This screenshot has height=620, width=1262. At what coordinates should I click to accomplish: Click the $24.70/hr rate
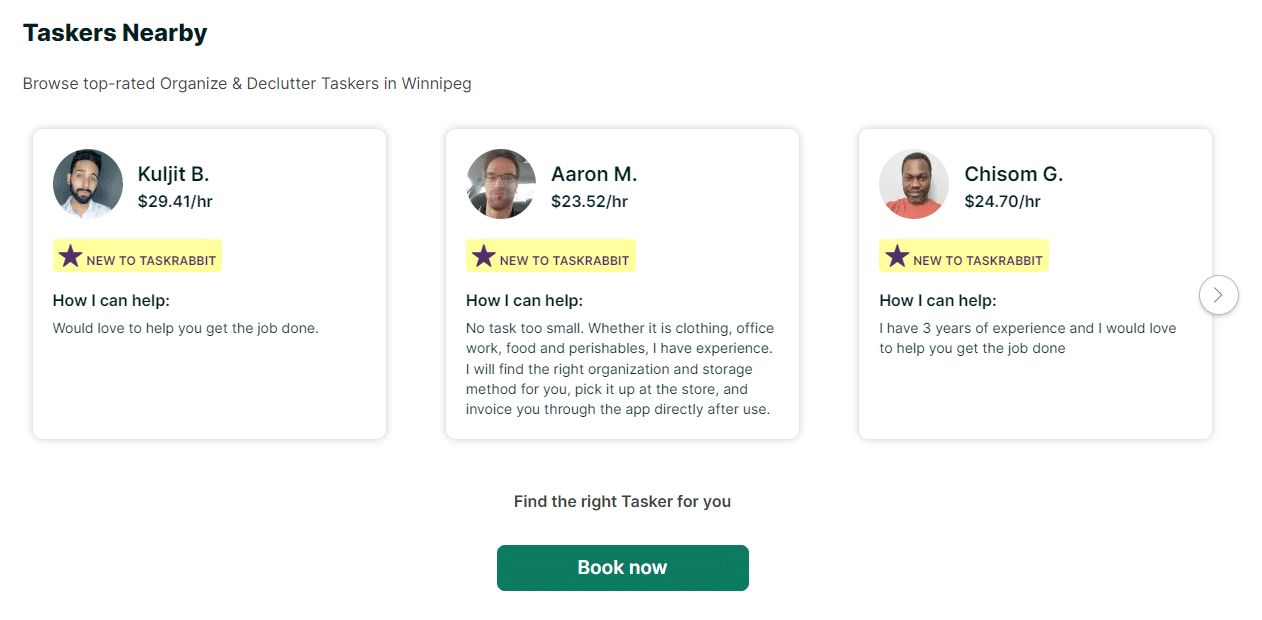[1002, 201]
